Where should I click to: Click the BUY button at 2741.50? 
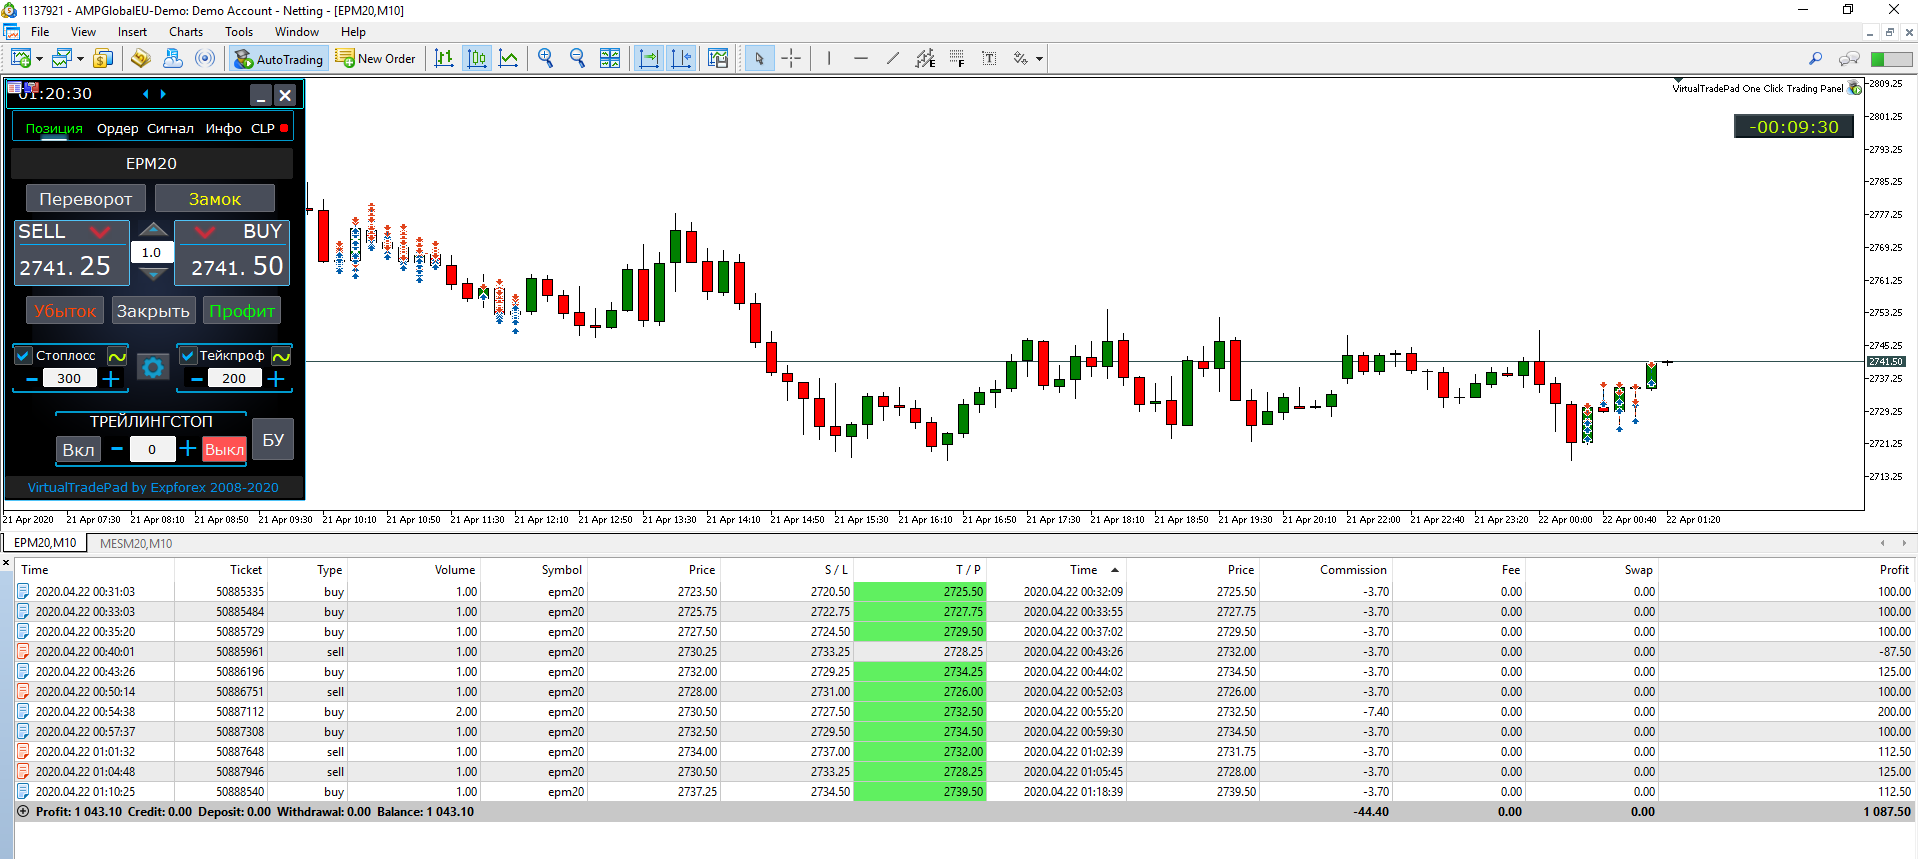click(x=232, y=253)
